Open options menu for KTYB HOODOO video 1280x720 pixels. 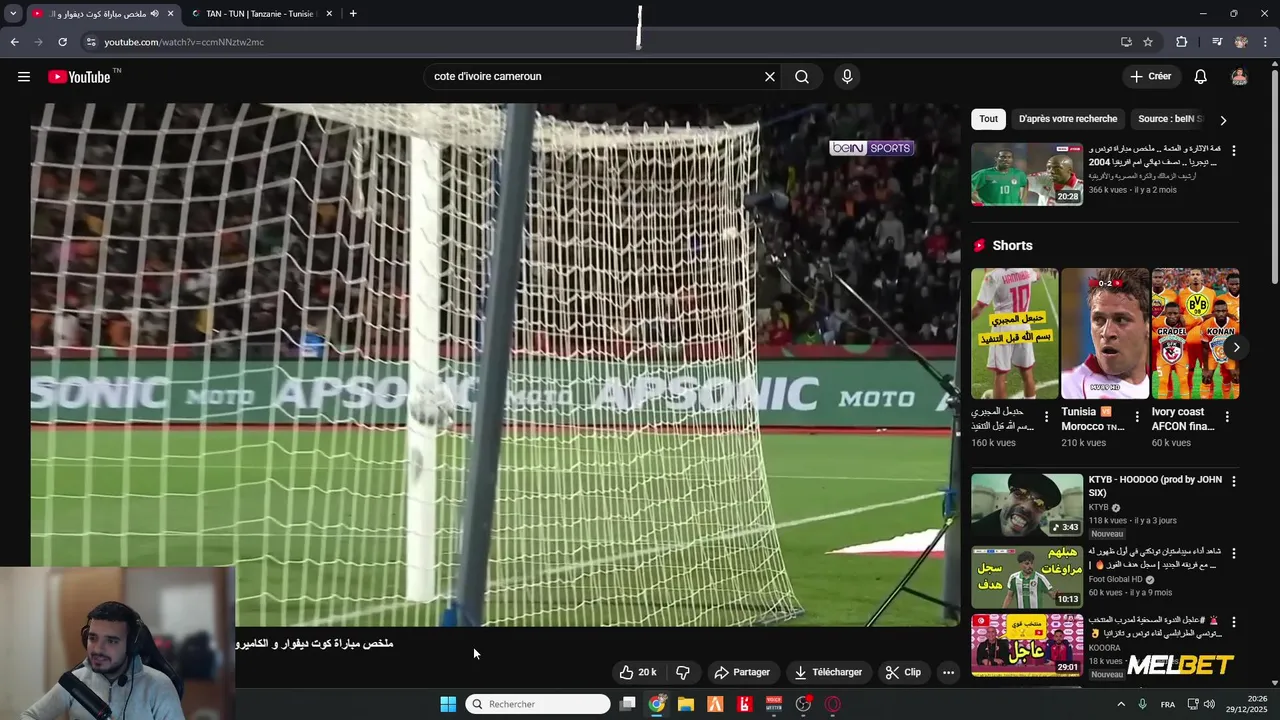(x=1233, y=481)
